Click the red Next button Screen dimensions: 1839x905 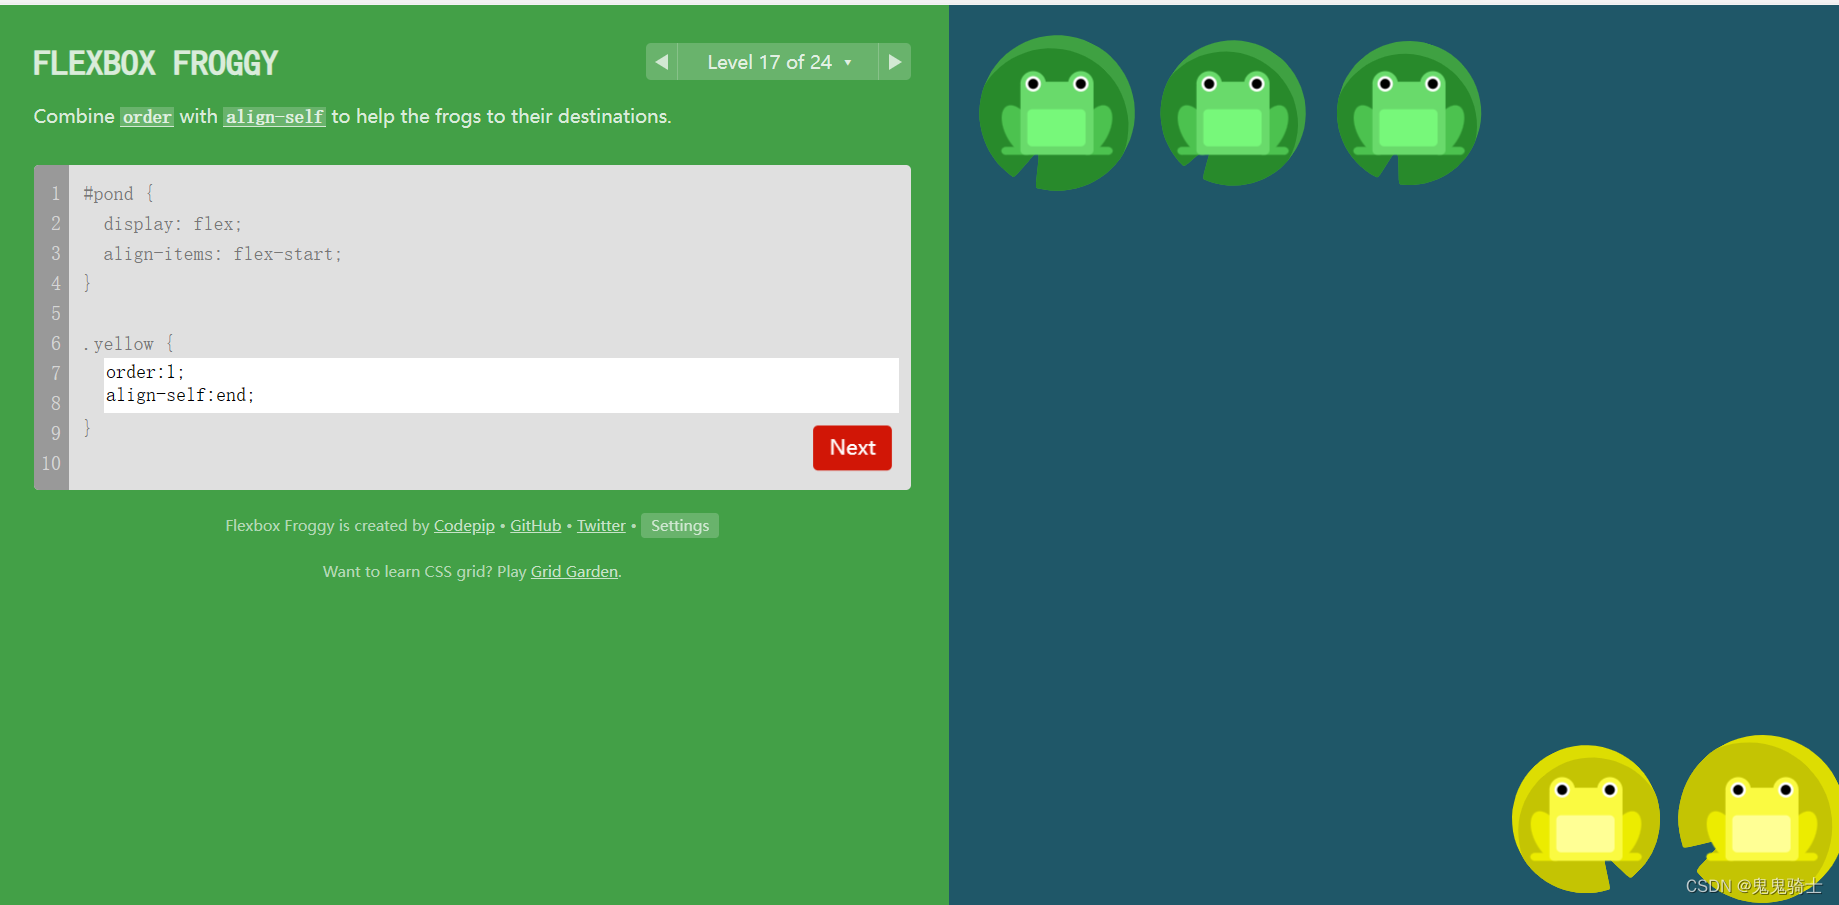(x=852, y=448)
